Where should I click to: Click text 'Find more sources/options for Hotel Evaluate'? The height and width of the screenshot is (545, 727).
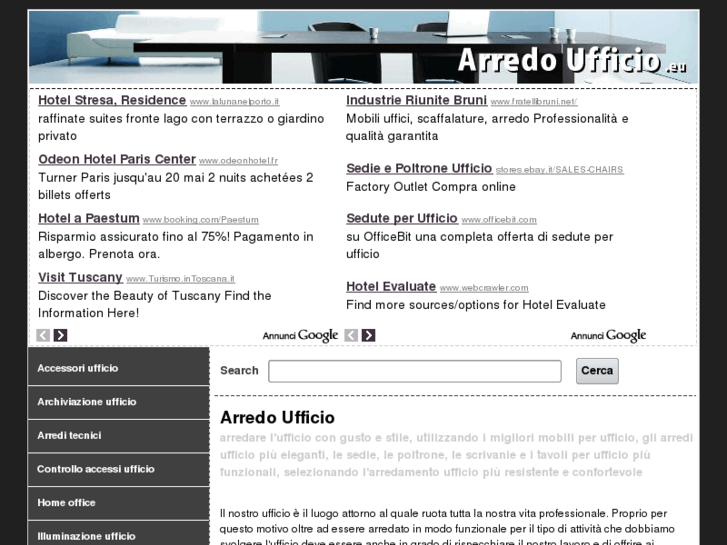476,305
